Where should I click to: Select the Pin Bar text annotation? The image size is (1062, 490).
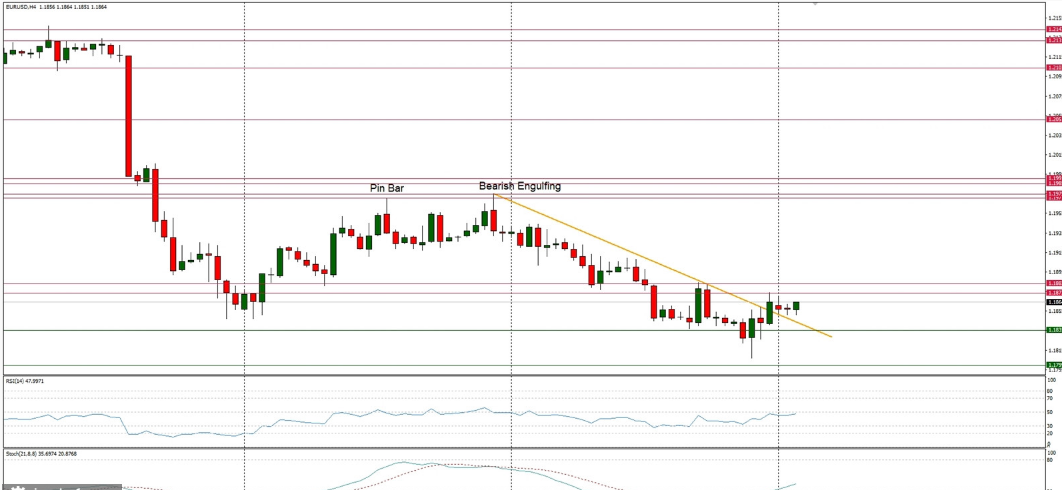click(387, 188)
